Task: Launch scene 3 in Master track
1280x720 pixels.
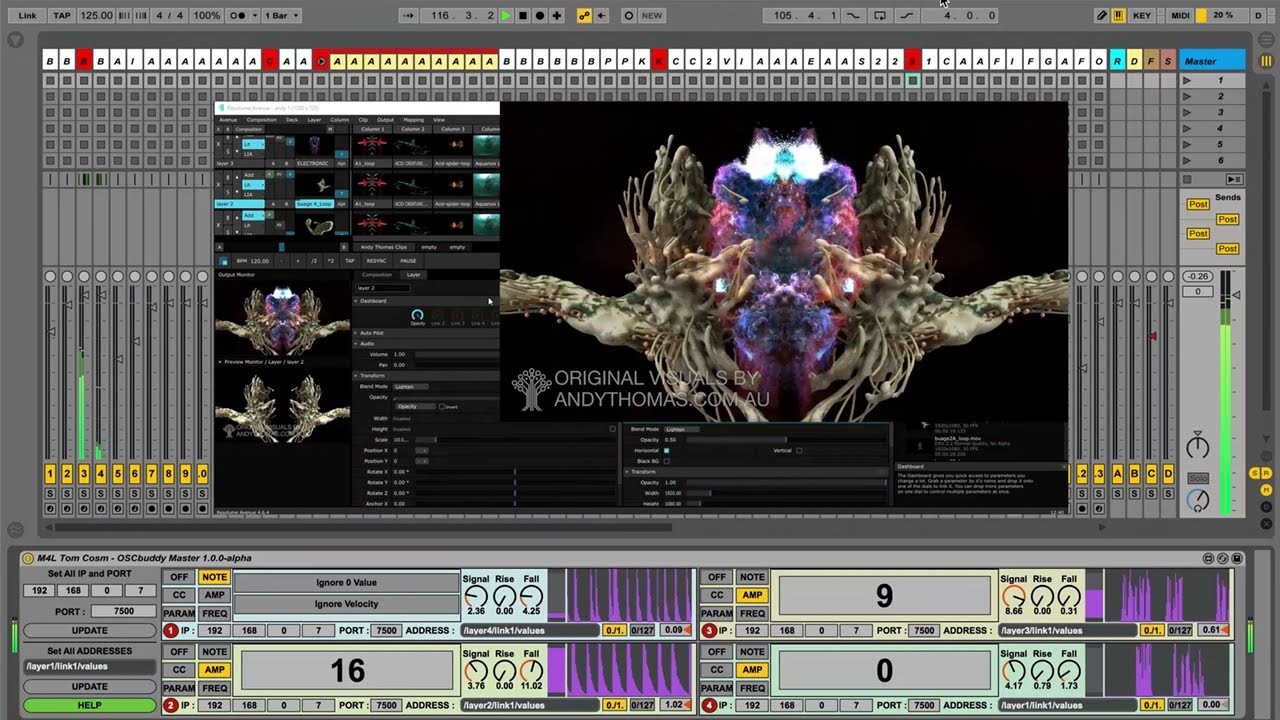Action: click(x=1187, y=112)
